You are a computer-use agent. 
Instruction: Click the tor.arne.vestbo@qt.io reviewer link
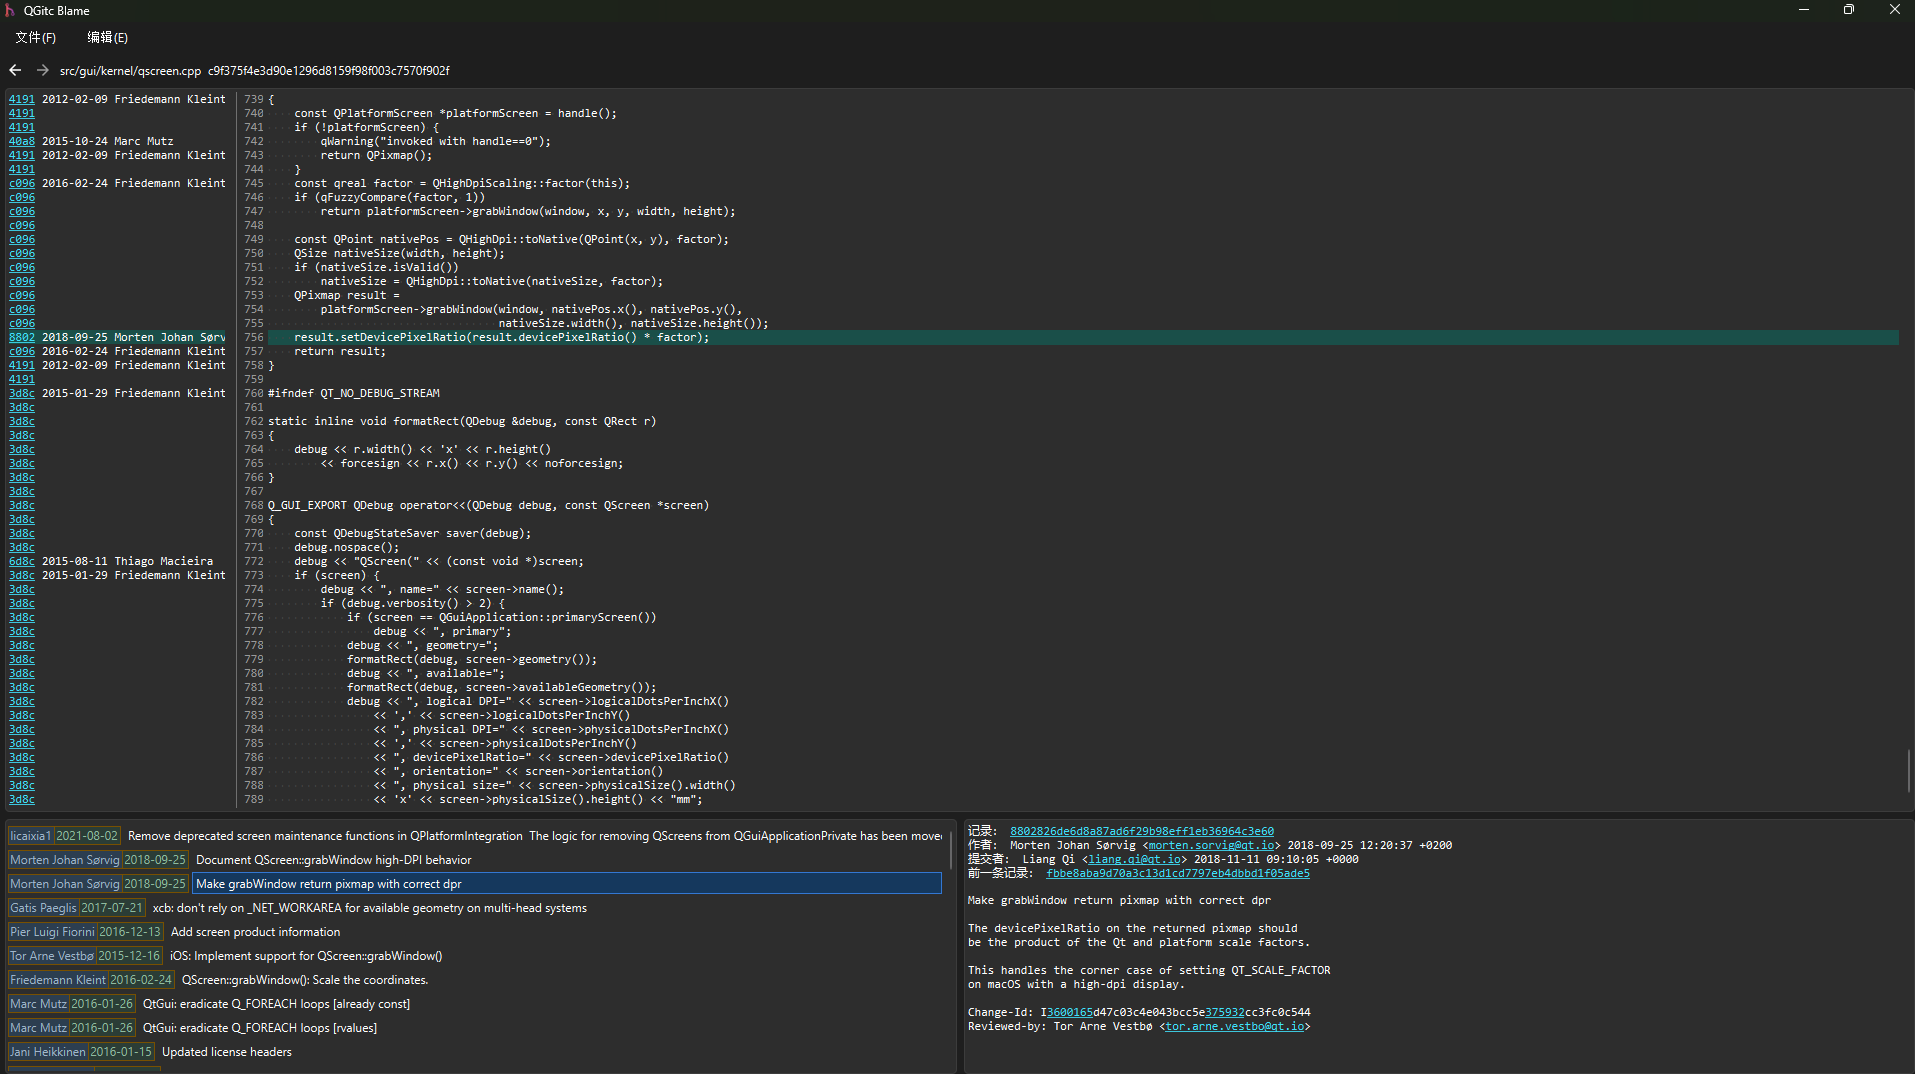pos(1234,1026)
